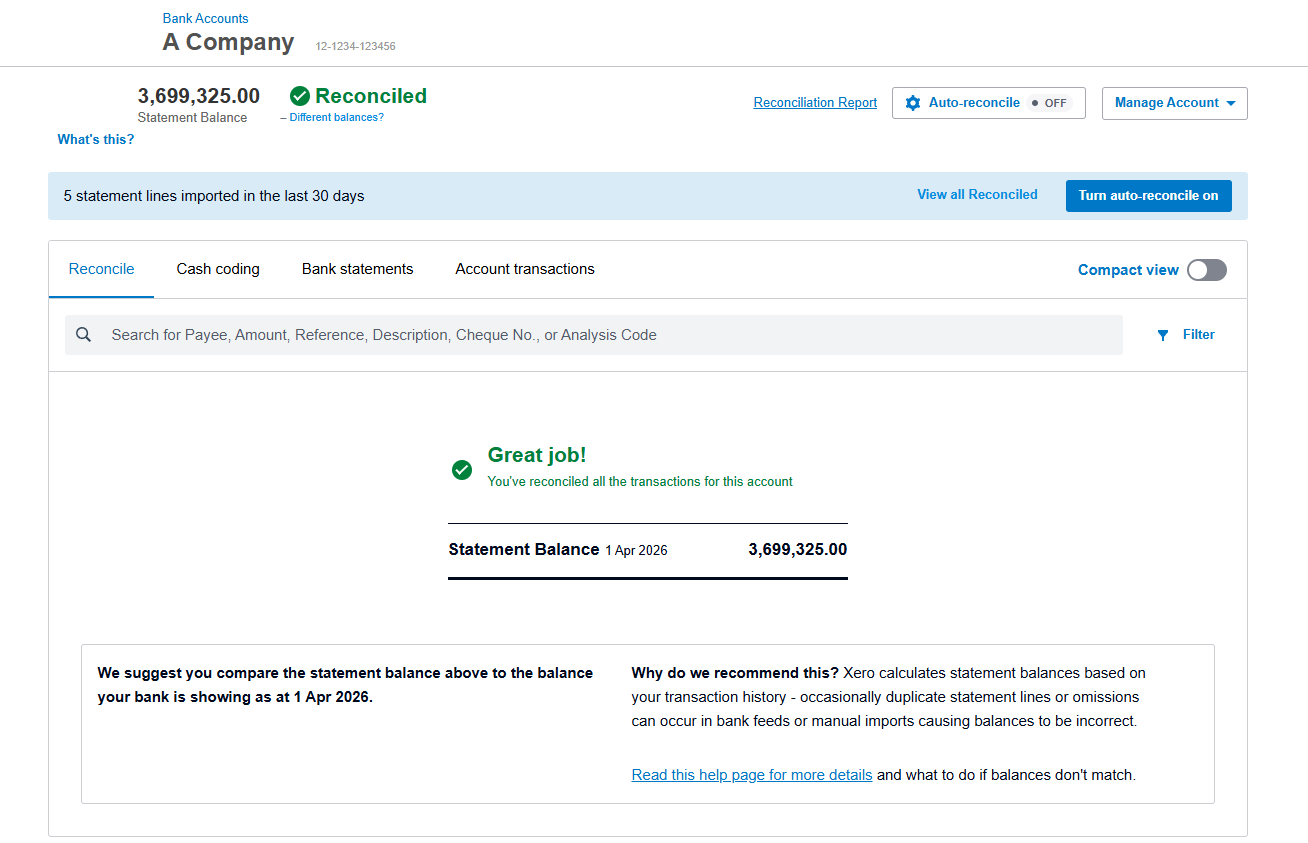Click the 5 statement lines imported message
The image size is (1308, 843).
tap(214, 196)
